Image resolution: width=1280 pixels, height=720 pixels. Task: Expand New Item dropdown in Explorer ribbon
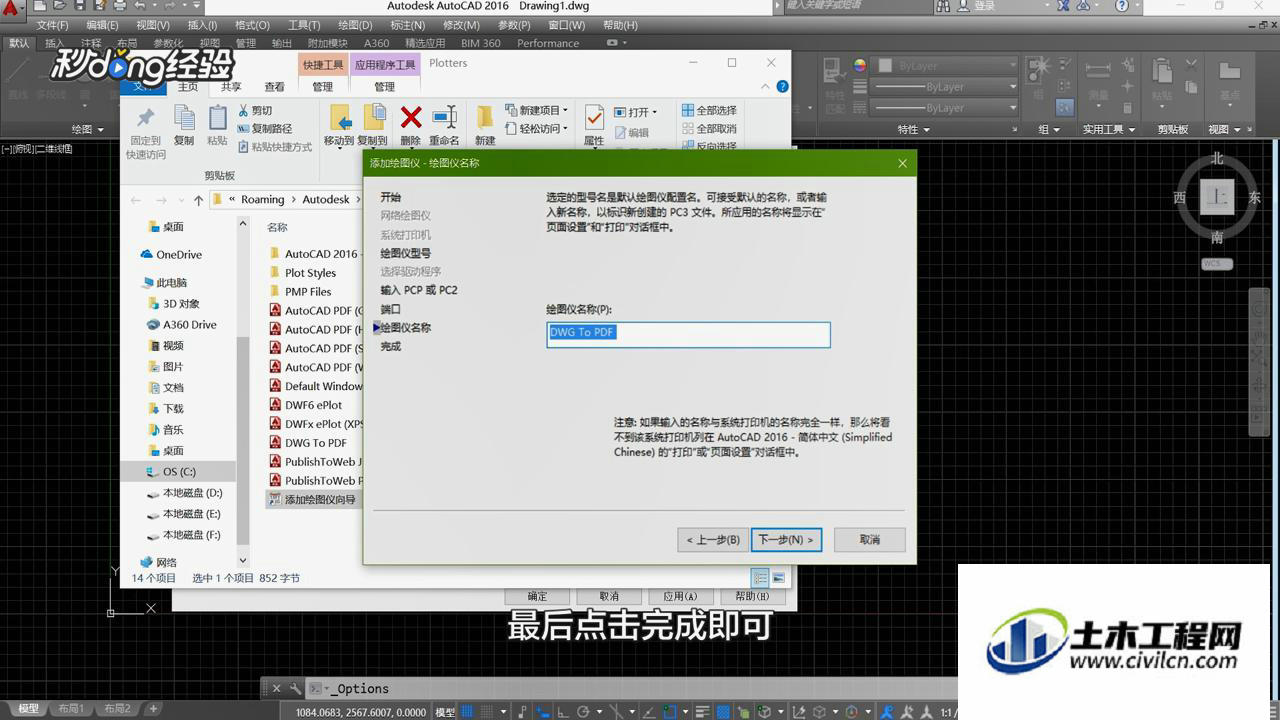tap(566, 110)
